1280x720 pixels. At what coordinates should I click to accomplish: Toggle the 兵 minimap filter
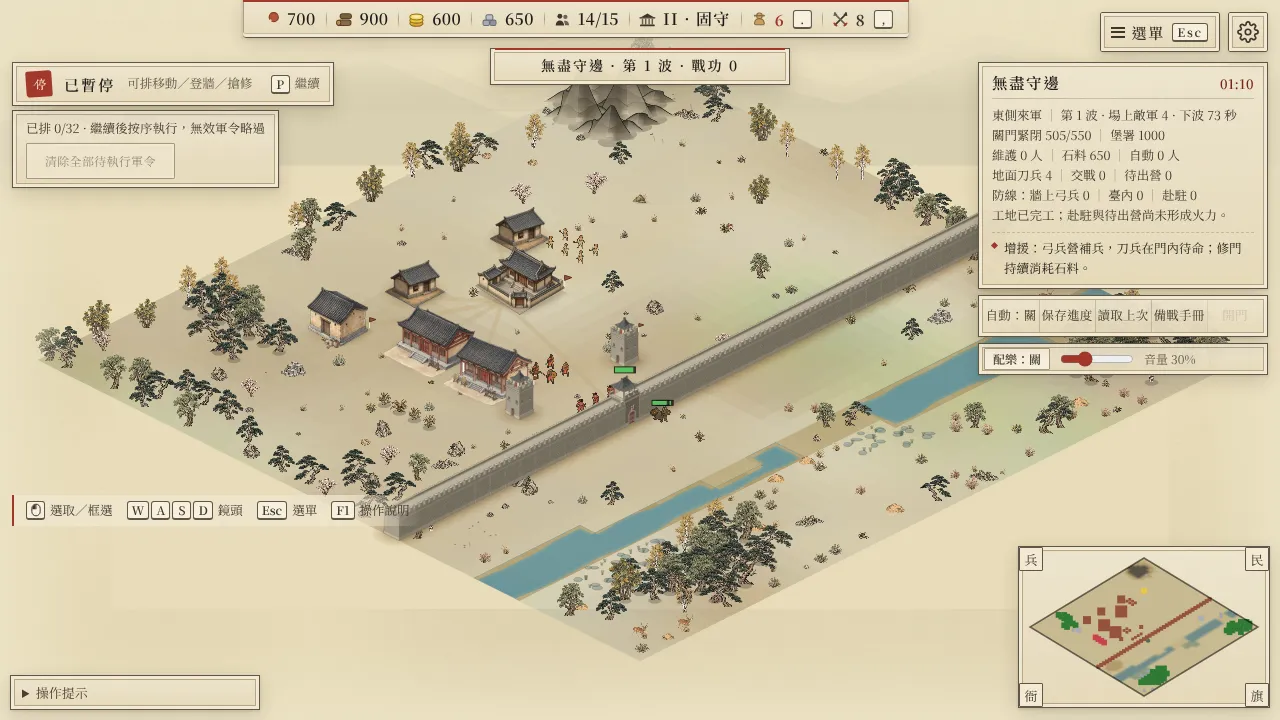[x=1031, y=559]
